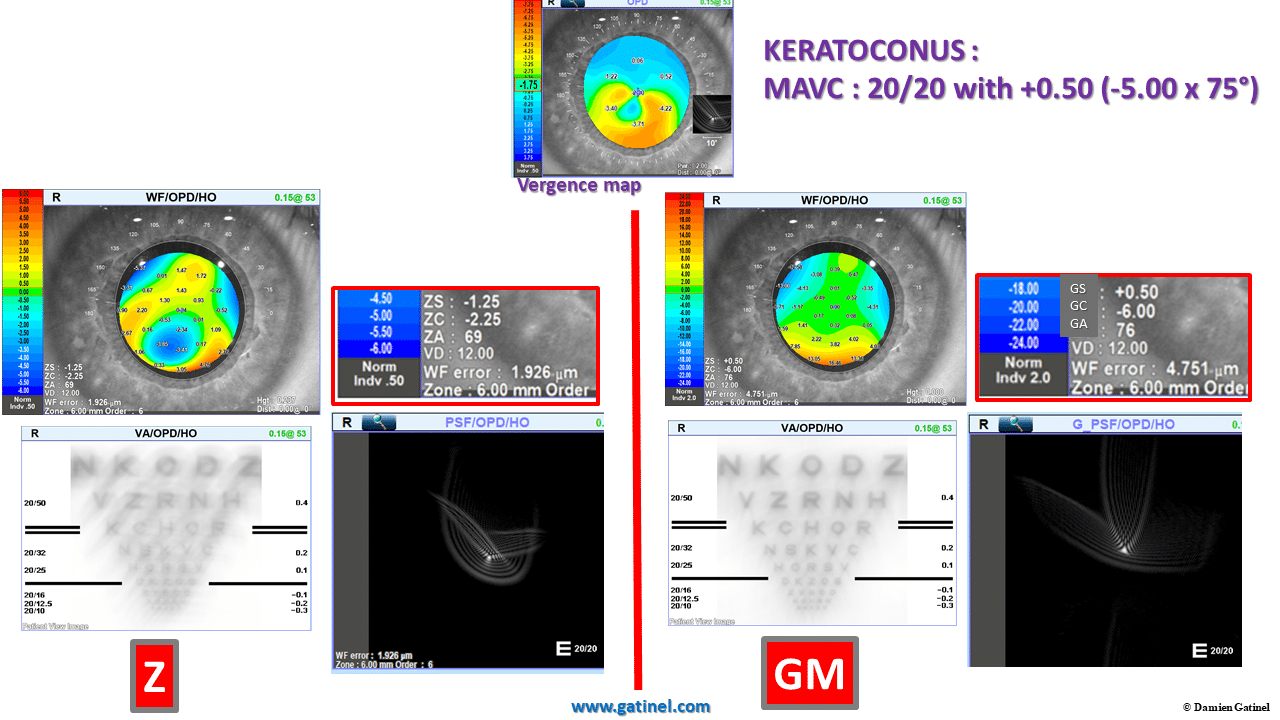Click the E 20/20 marker in G_PSF/OPD/HO panel
Viewport: 1280px width, 720px height.
point(1215,650)
